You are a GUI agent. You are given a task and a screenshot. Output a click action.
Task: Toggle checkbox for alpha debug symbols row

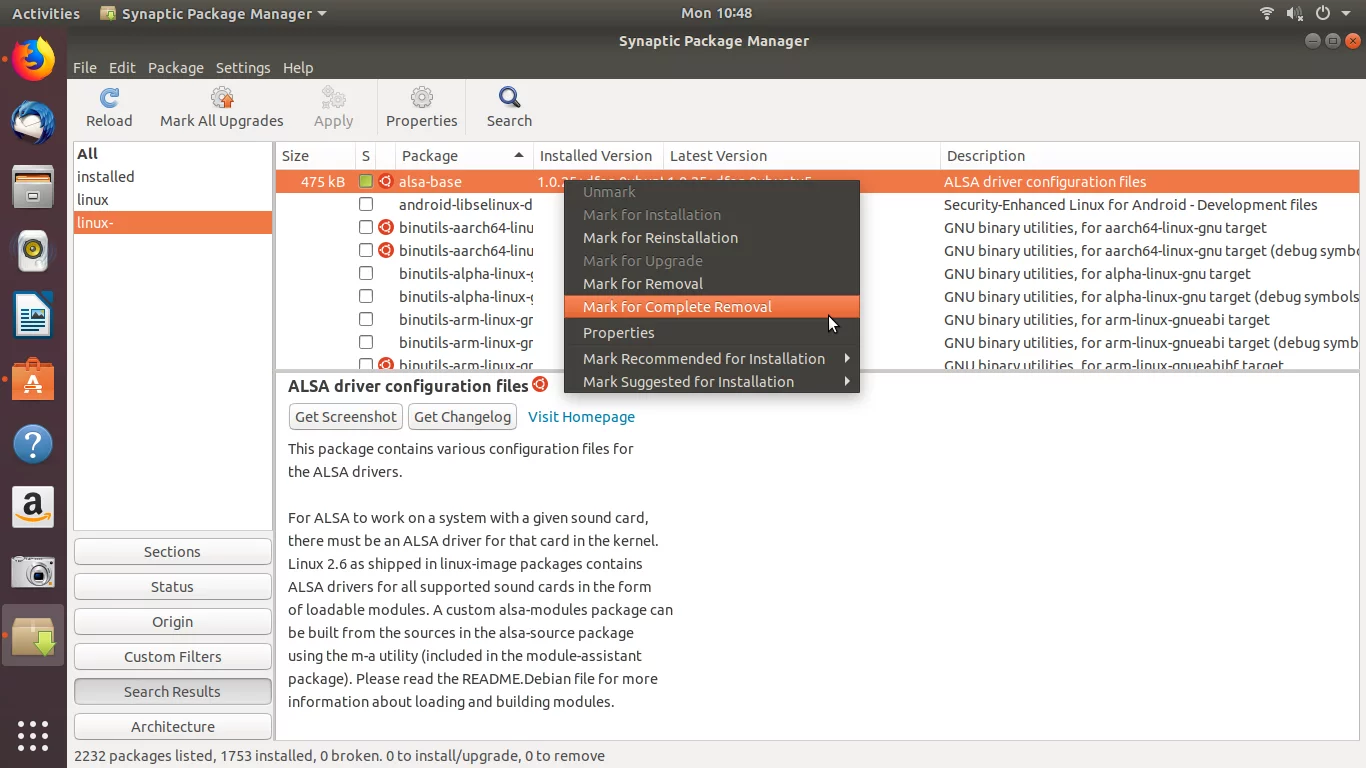[366, 297]
